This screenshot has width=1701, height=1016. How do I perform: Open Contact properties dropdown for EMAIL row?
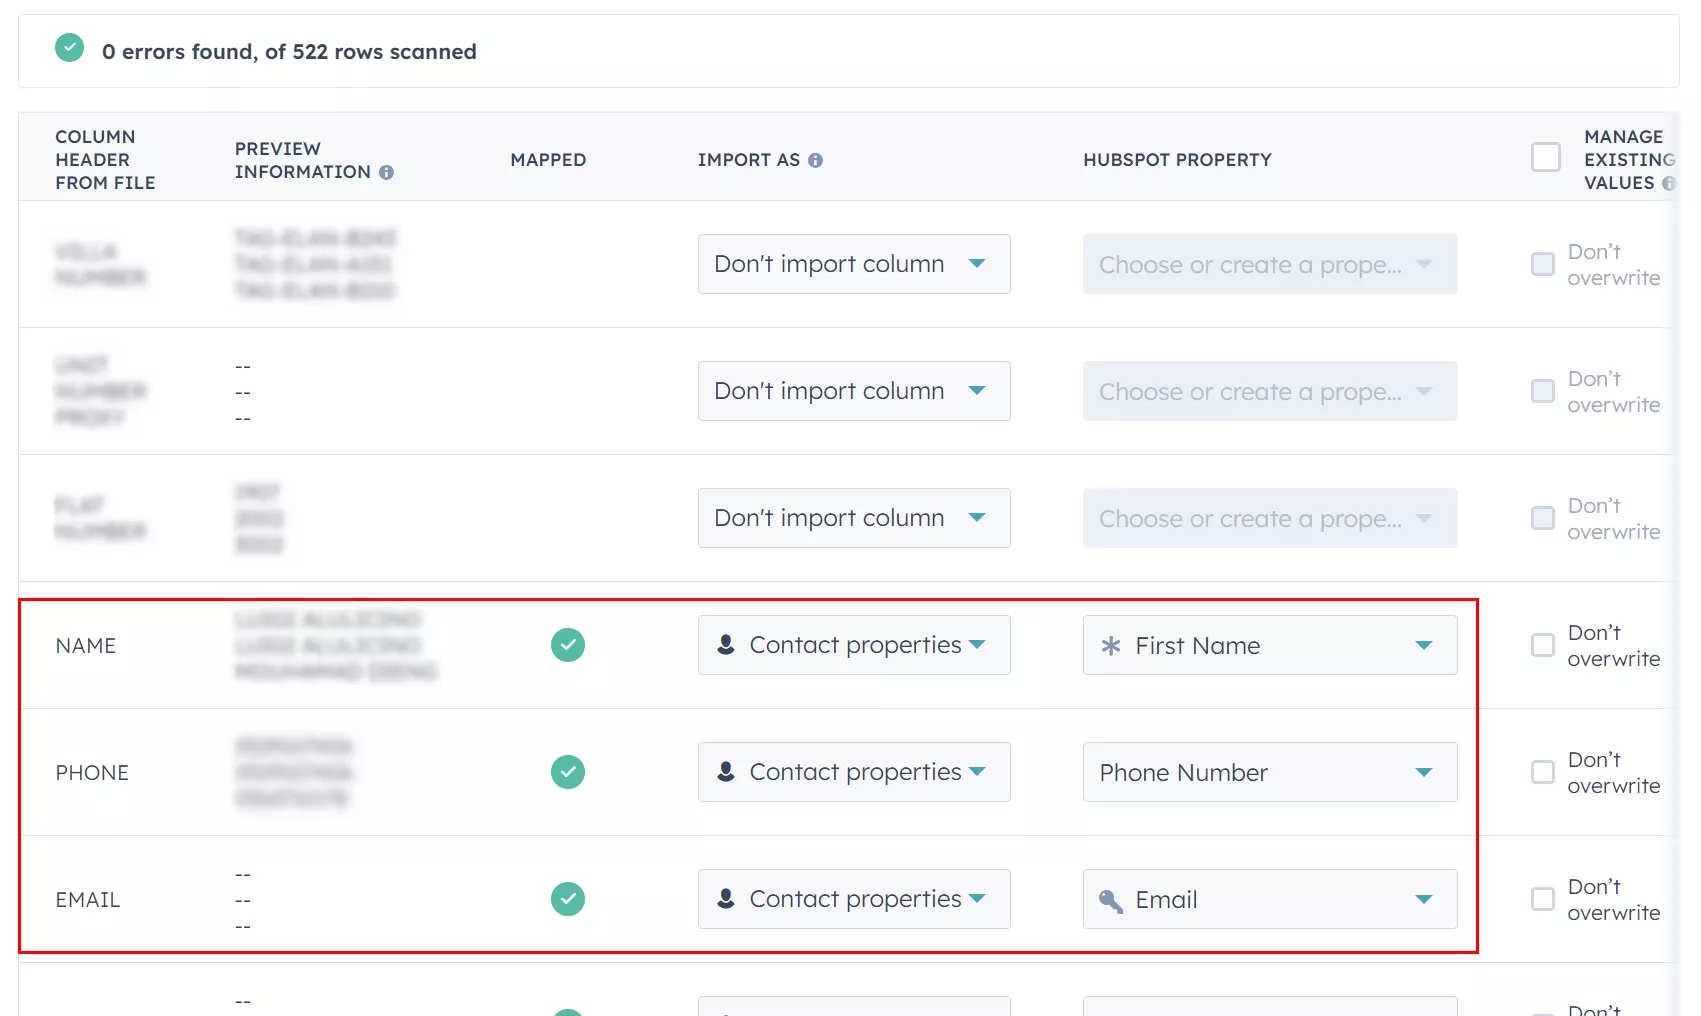854,899
